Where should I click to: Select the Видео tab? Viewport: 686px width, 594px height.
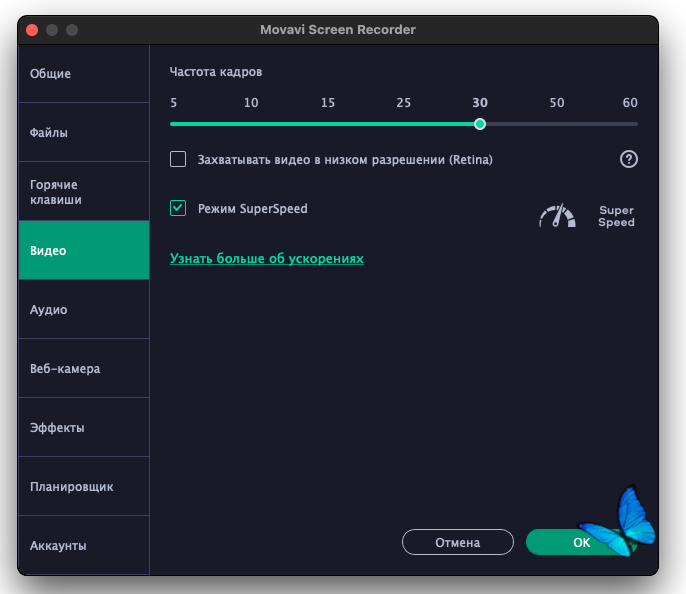pos(84,250)
